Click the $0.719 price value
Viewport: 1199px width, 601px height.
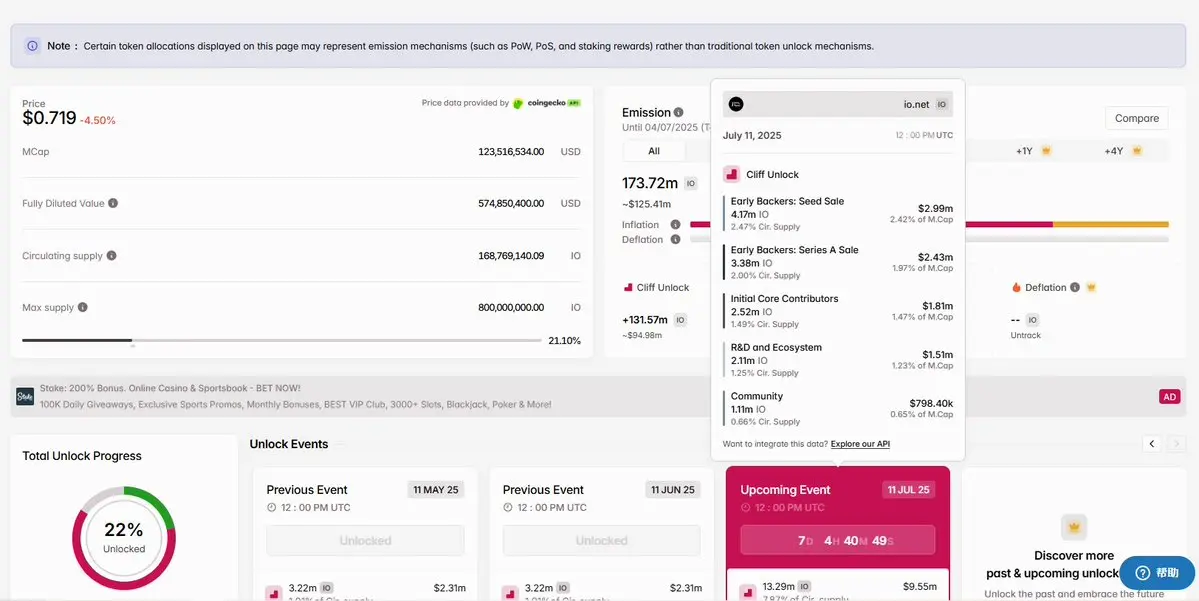[x=49, y=119]
